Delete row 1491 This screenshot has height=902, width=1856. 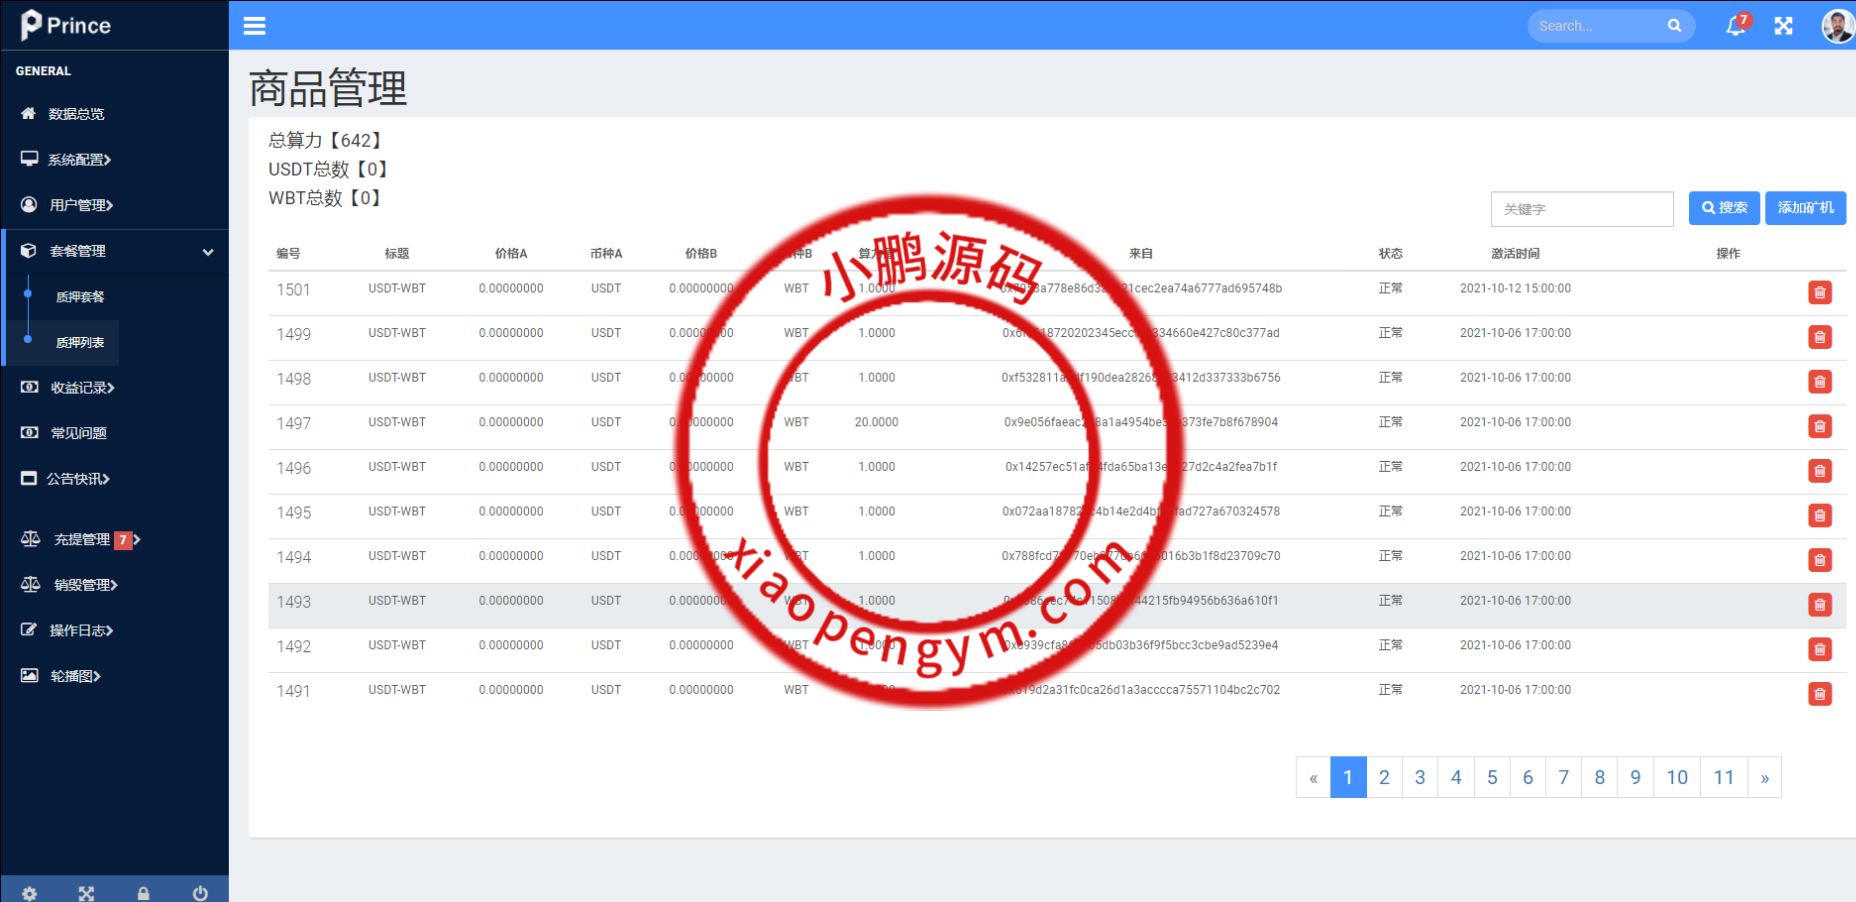pyautogui.click(x=1820, y=694)
